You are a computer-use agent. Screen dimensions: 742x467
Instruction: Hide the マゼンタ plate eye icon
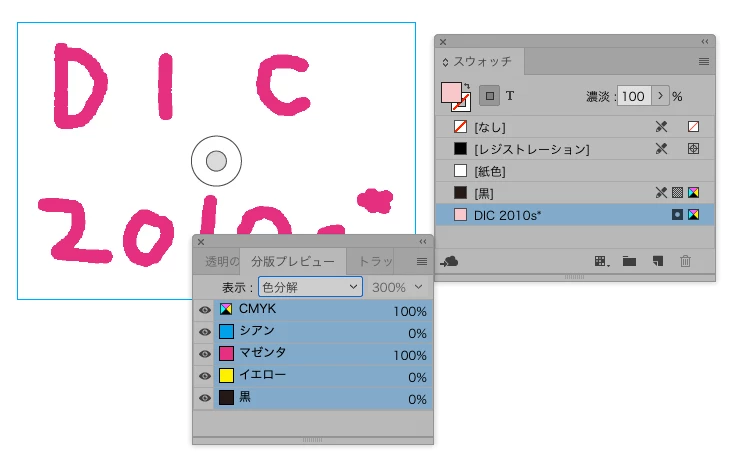205,354
